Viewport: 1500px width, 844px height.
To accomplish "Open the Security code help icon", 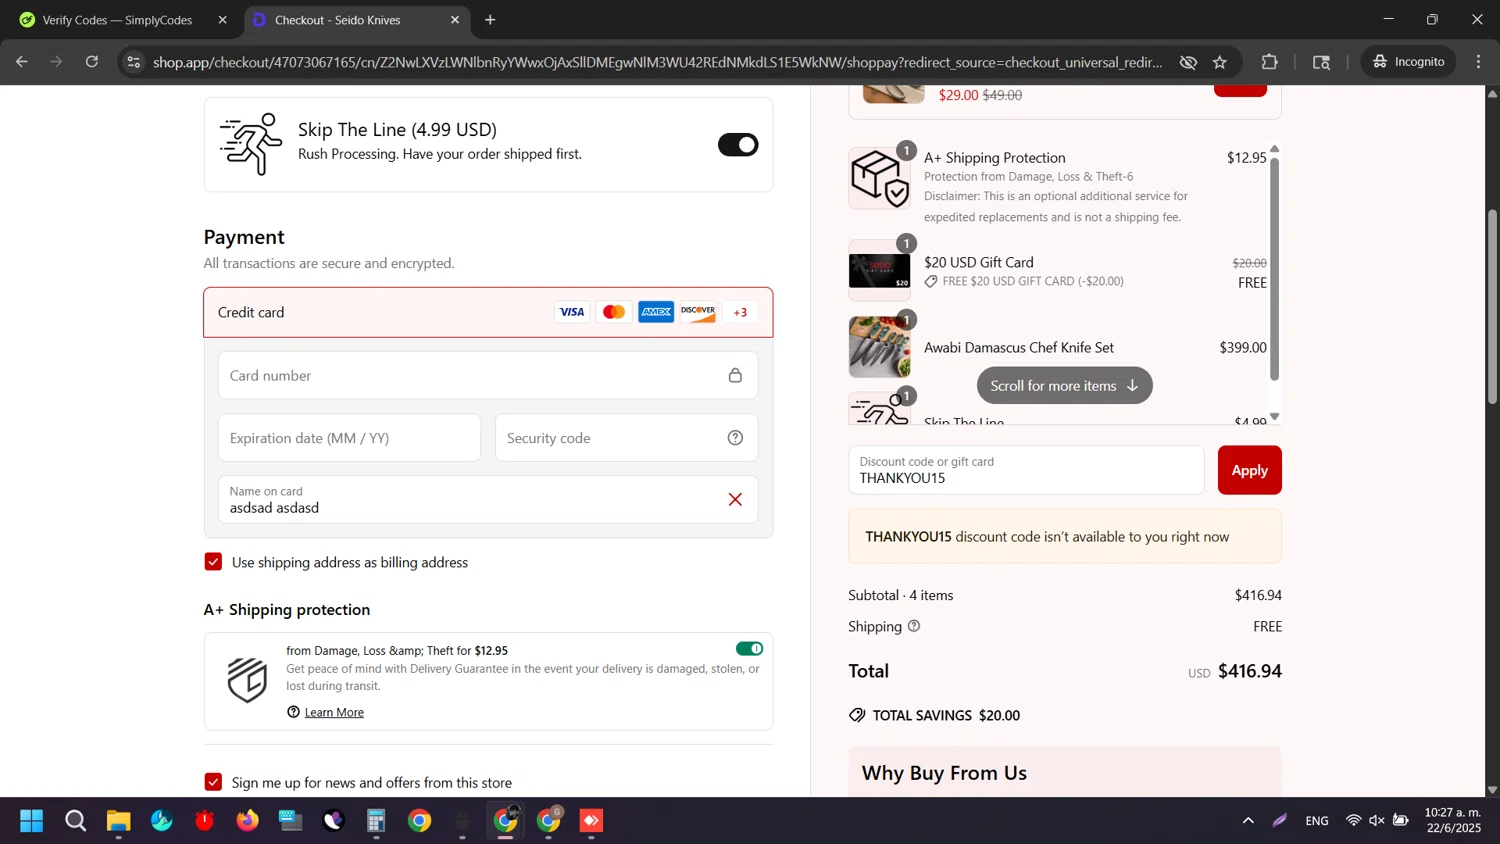I will click(735, 438).
